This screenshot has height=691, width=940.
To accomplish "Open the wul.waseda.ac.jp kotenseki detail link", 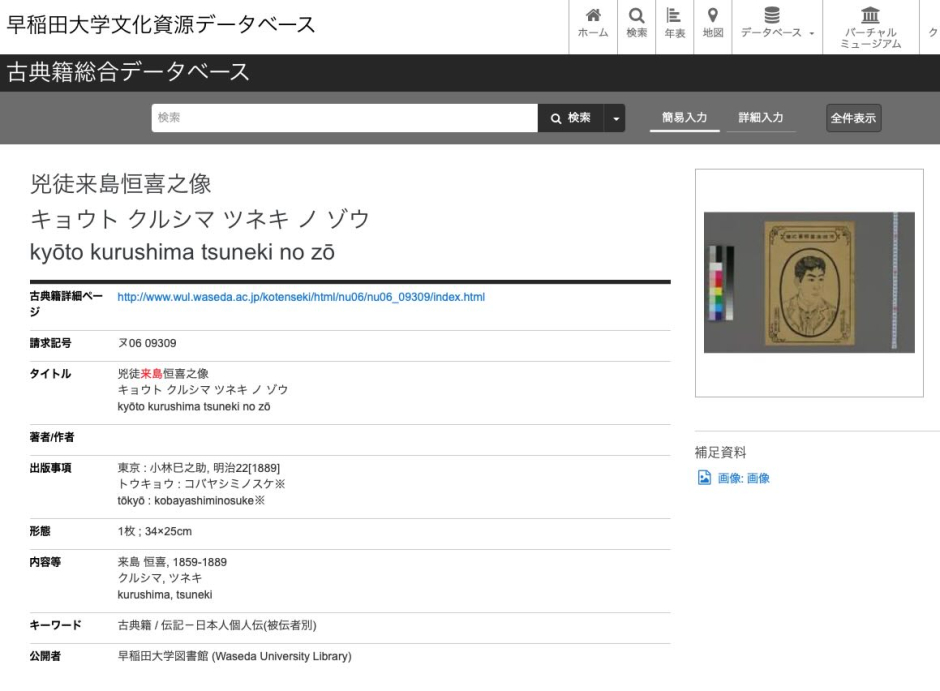I will coord(301,297).
